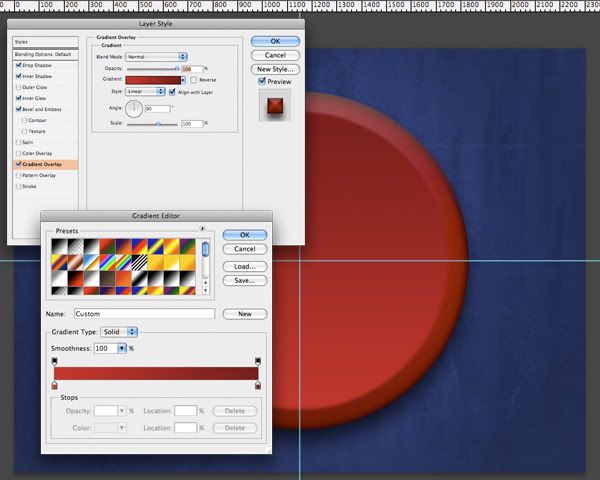Select the right opacity stop above gradient
600x480 pixels.
pos(259,361)
